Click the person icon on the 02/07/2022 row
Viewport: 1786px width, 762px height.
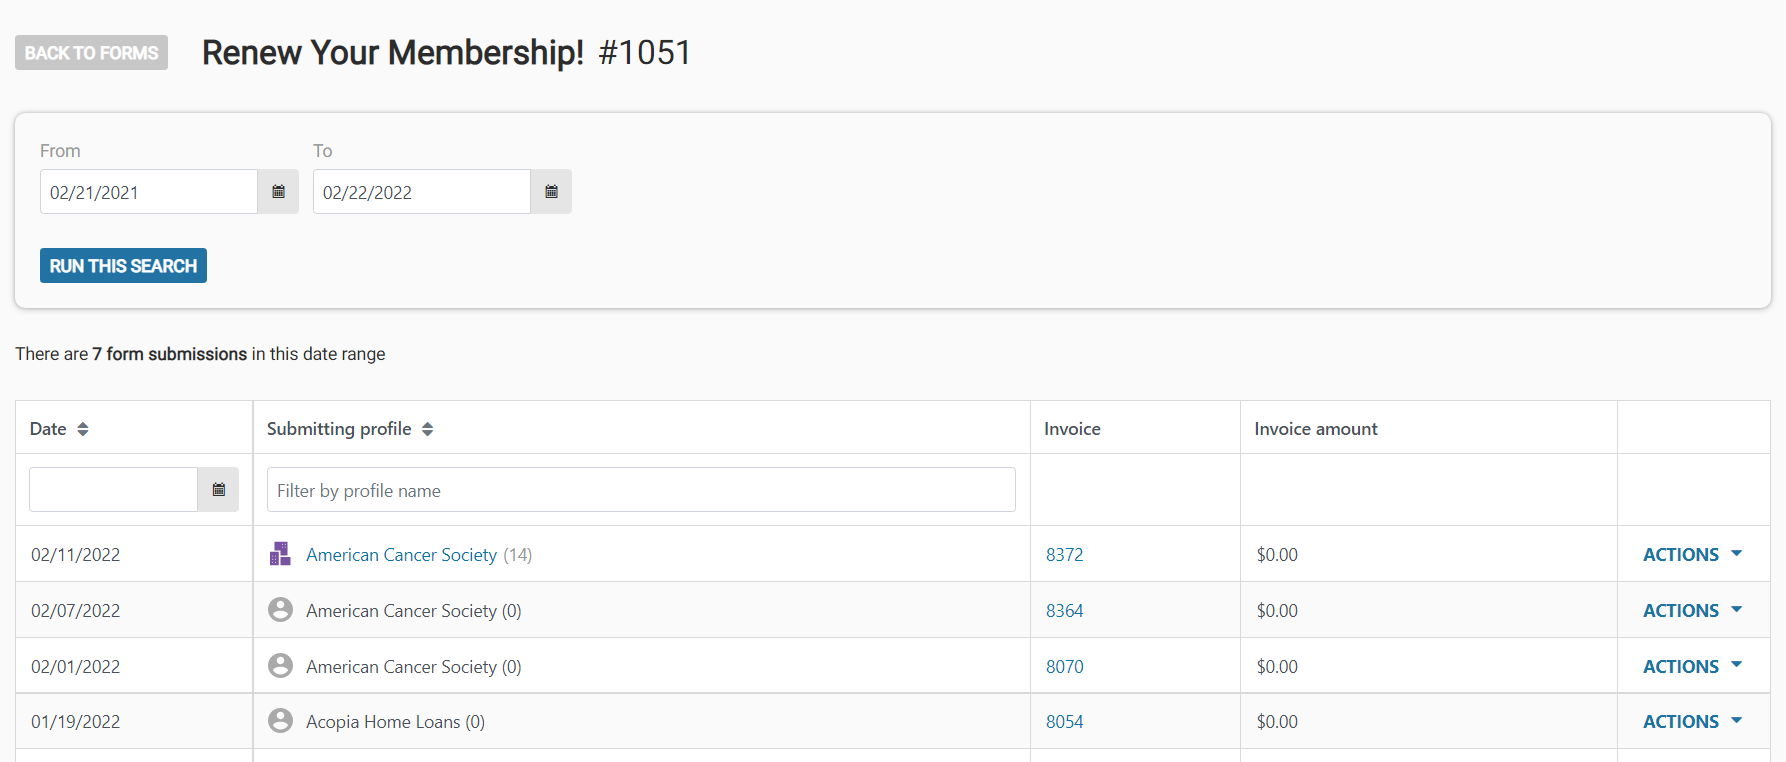point(281,610)
